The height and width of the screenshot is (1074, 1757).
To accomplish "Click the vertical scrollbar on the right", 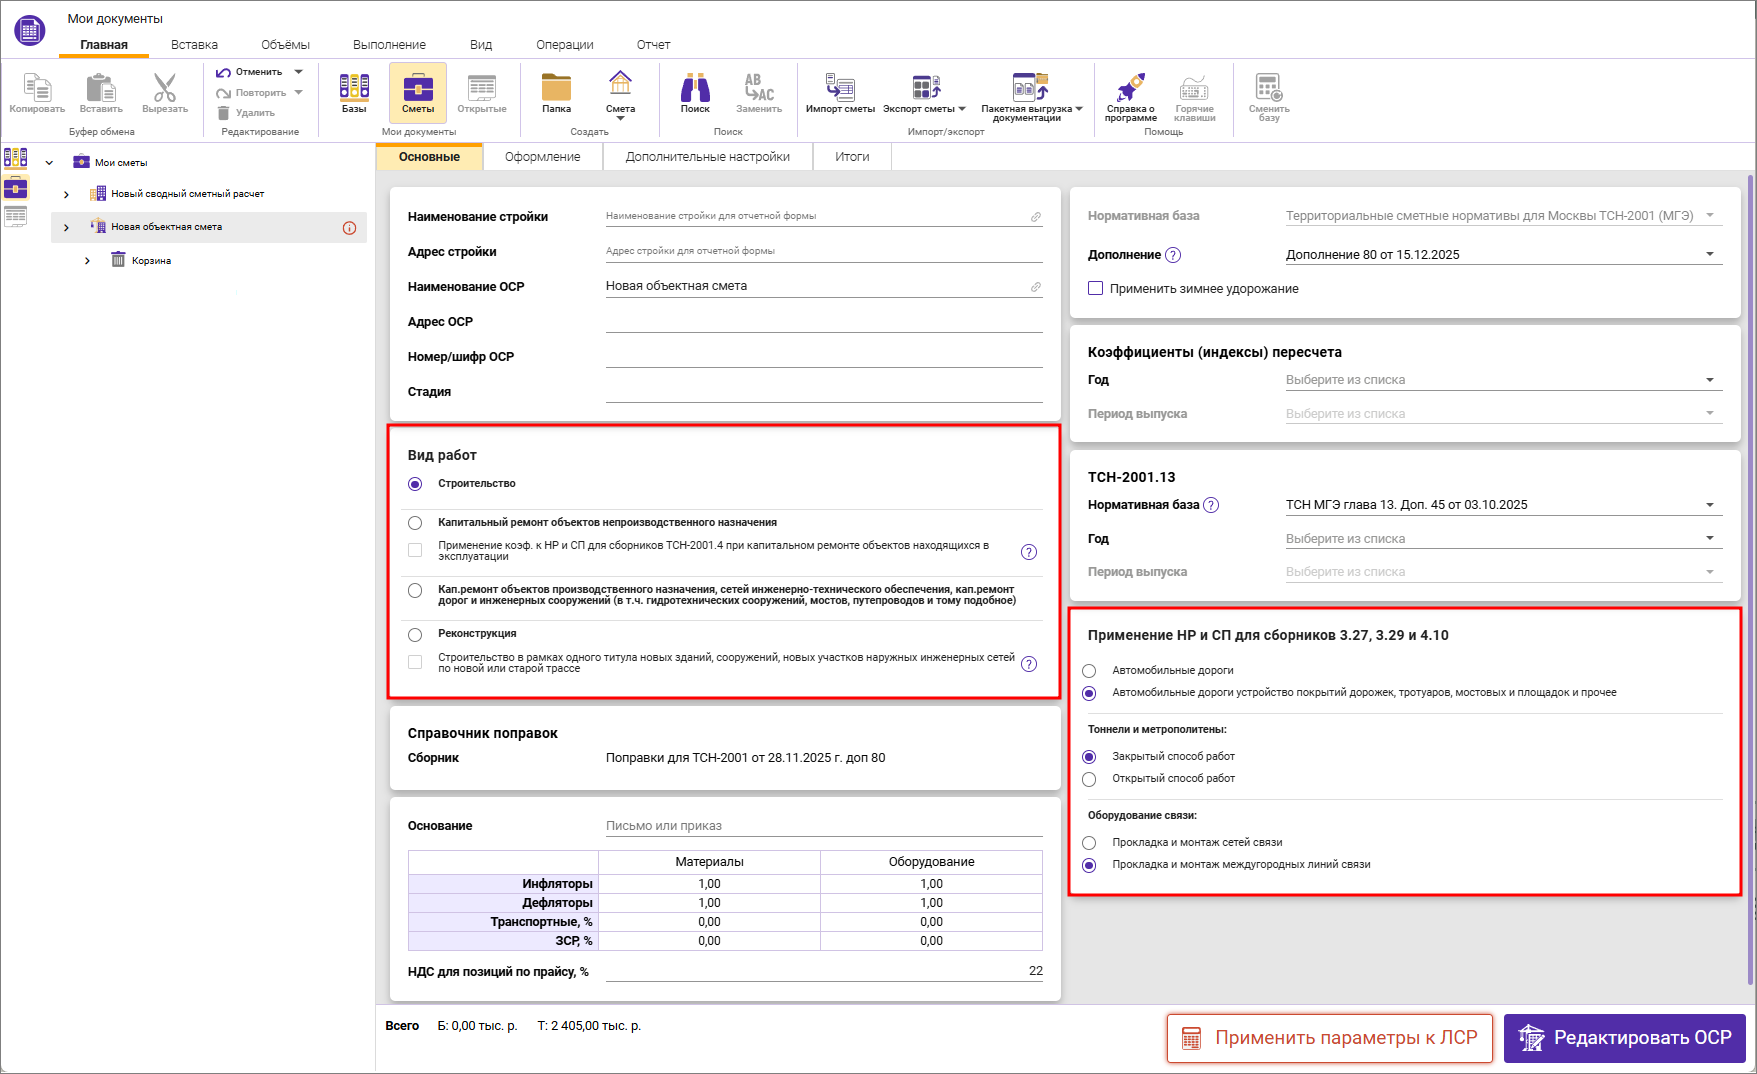I will pyautogui.click(x=1749, y=580).
